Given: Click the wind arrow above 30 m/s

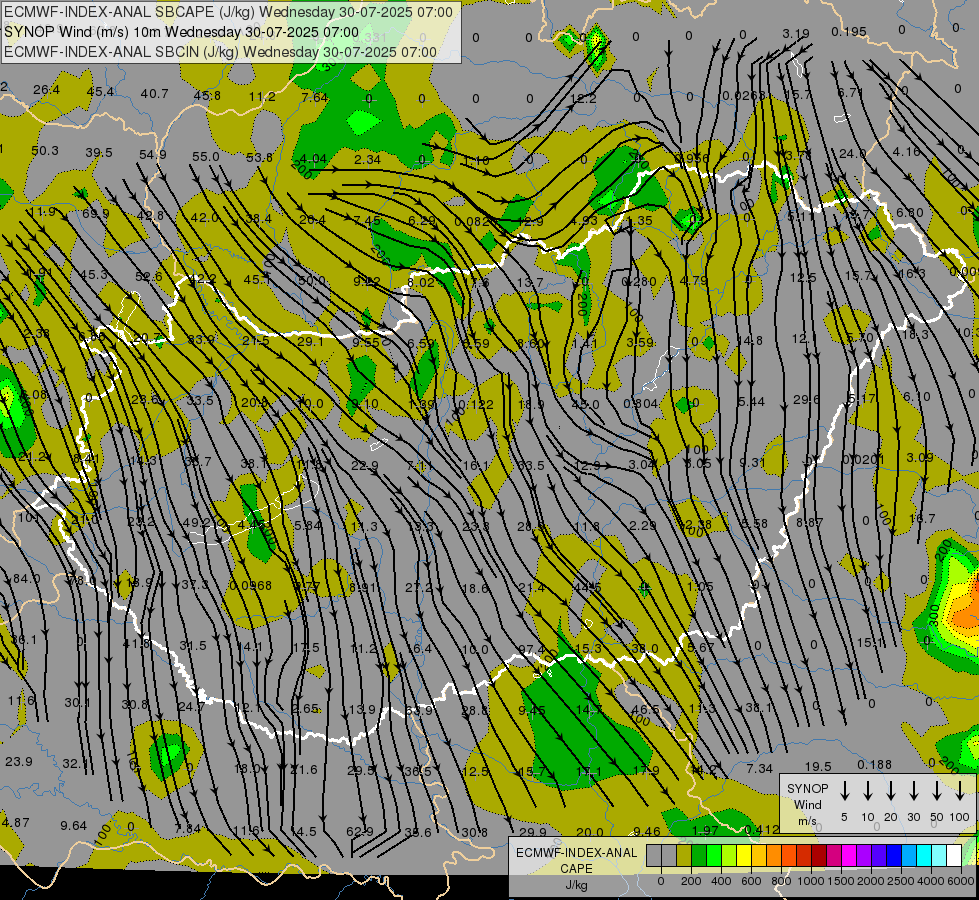Looking at the screenshot, I should coord(914,791).
